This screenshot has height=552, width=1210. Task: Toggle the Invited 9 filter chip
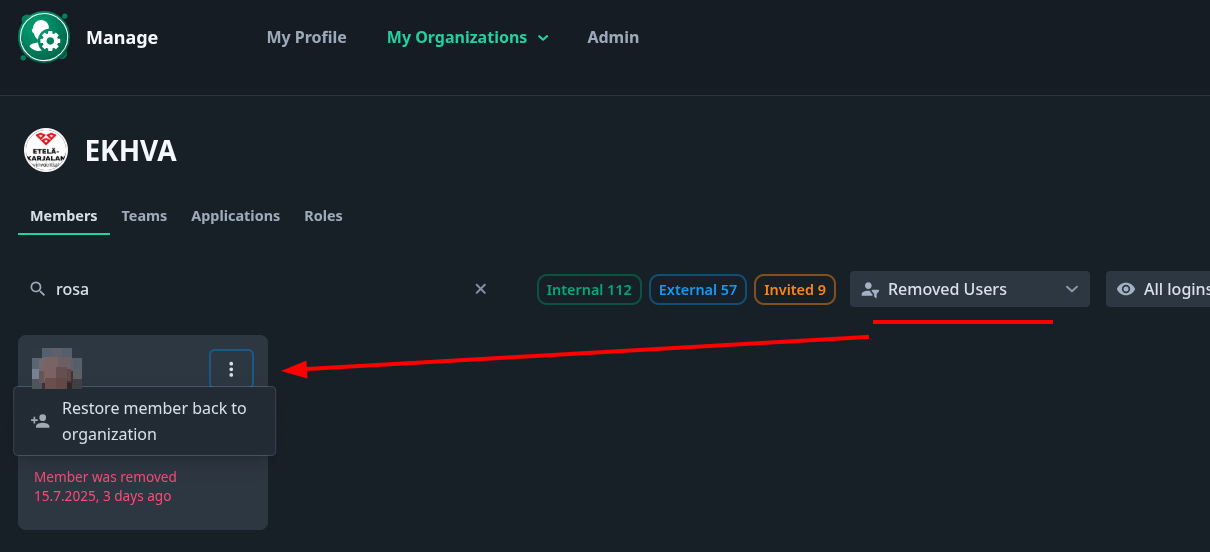pyautogui.click(x=795, y=290)
